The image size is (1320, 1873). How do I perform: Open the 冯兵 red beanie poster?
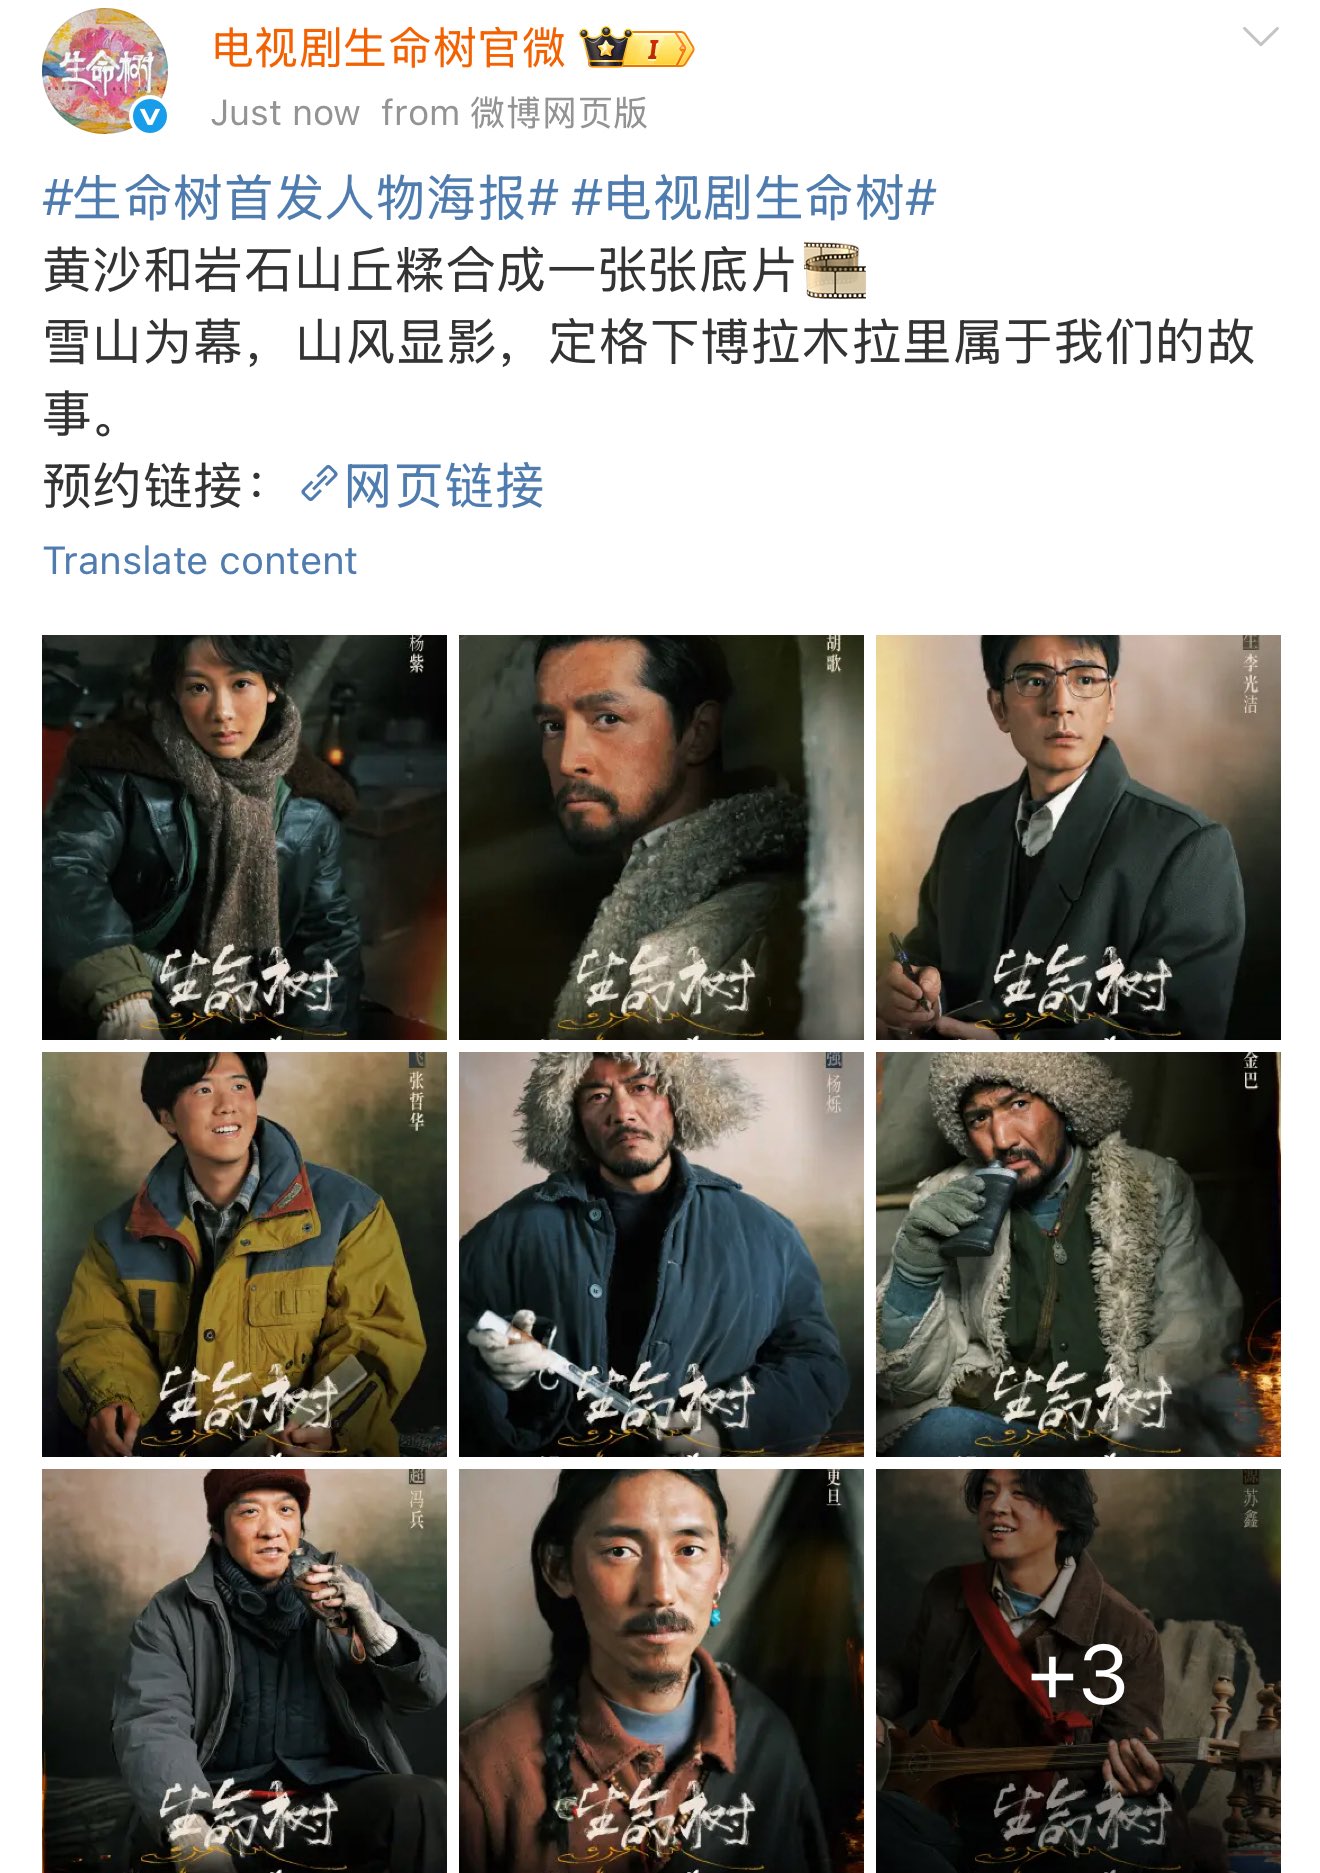[x=244, y=1671]
